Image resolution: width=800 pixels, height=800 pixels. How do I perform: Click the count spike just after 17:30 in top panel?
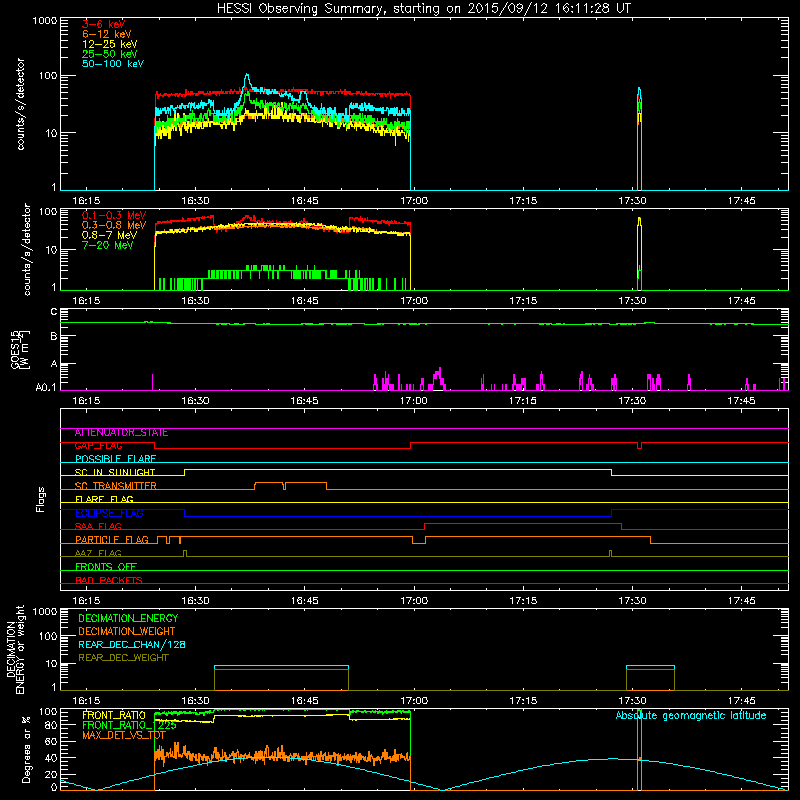click(639, 138)
